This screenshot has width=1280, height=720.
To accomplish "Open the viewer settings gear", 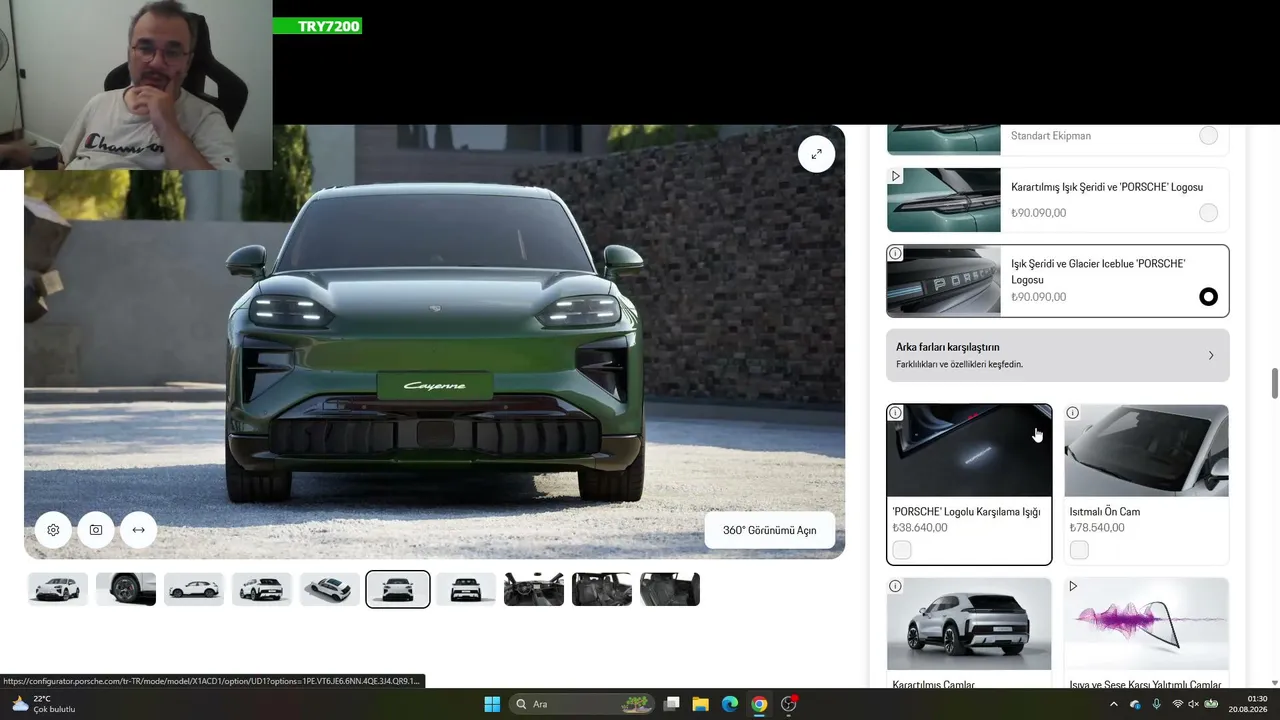I will tap(53, 530).
